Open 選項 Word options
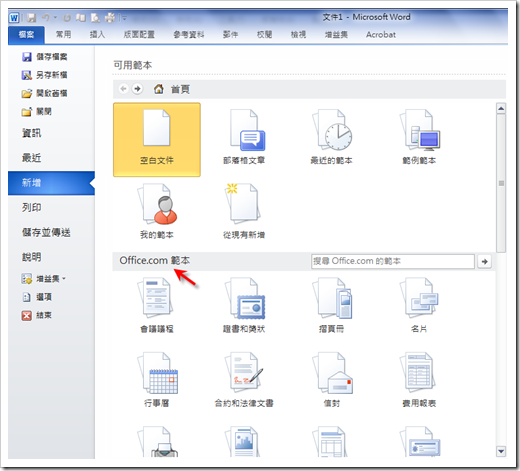 [37, 297]
